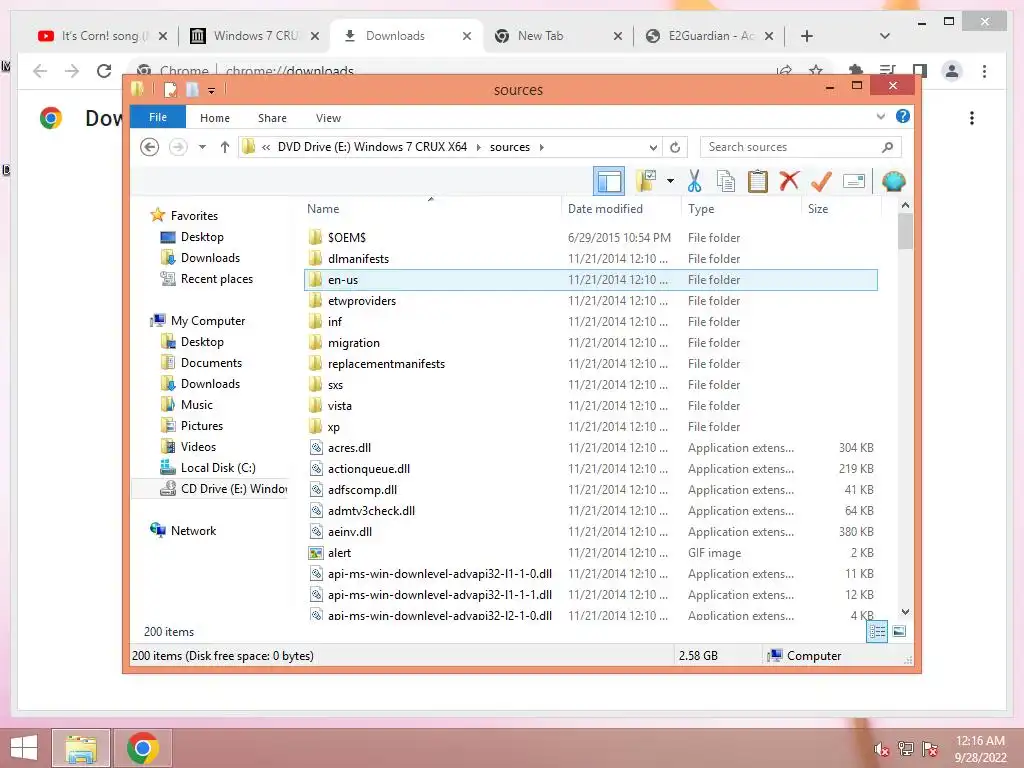The width and height of the screenshot is (1024, 768).
Task: Open Customize Quick Access Toolbar dropdown arrow
Action: 212,91
